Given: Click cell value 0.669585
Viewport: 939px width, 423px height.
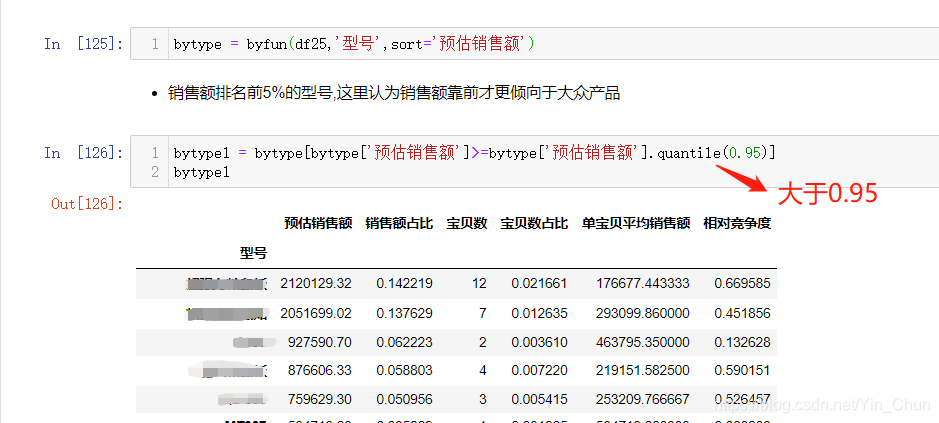Looking at the screenshot, I should pos(743,283).
